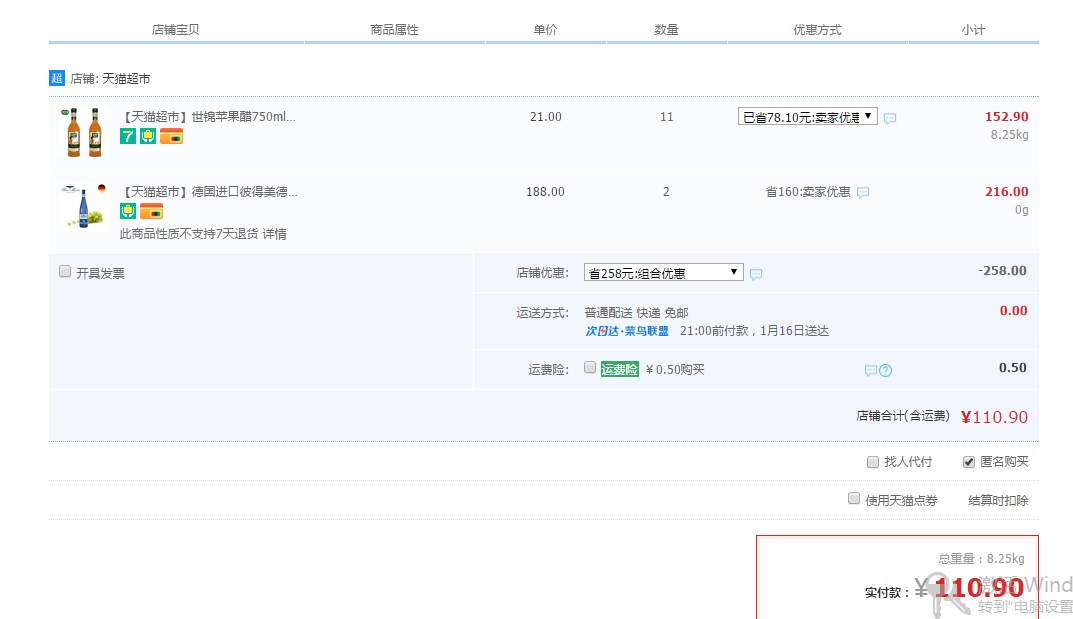Click the orange credit card icon under apple vinegar

tap(171, 137)
